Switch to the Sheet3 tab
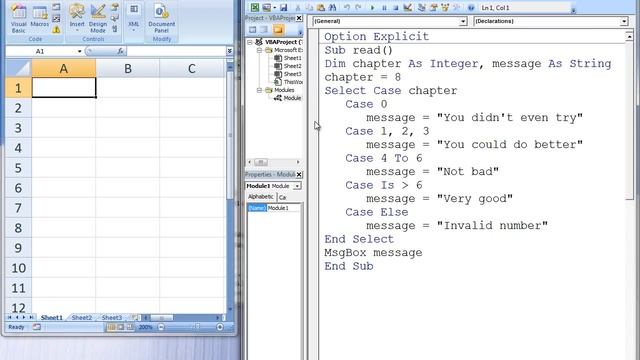 [111, 317]
